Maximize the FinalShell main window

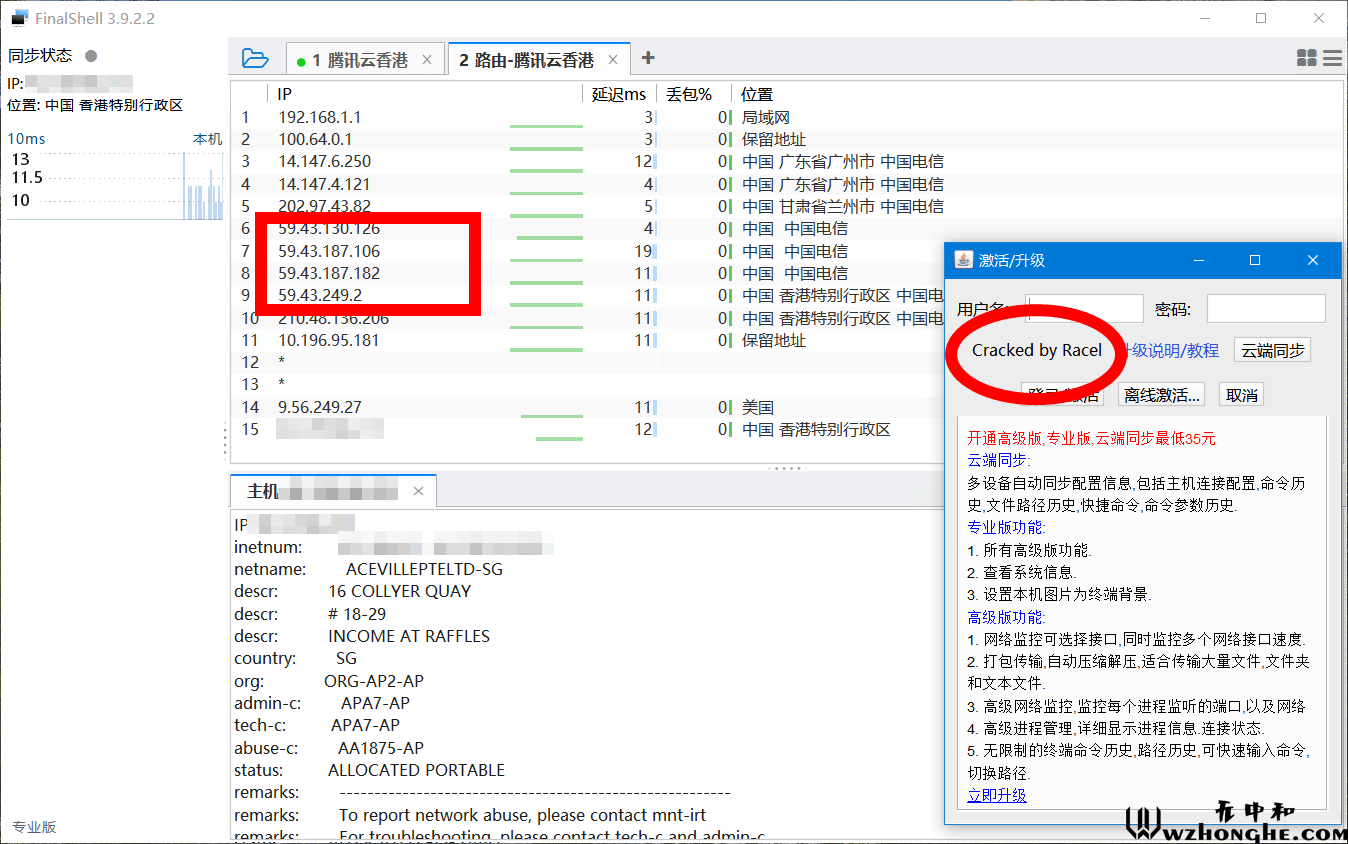click(x=1261, y=18)
